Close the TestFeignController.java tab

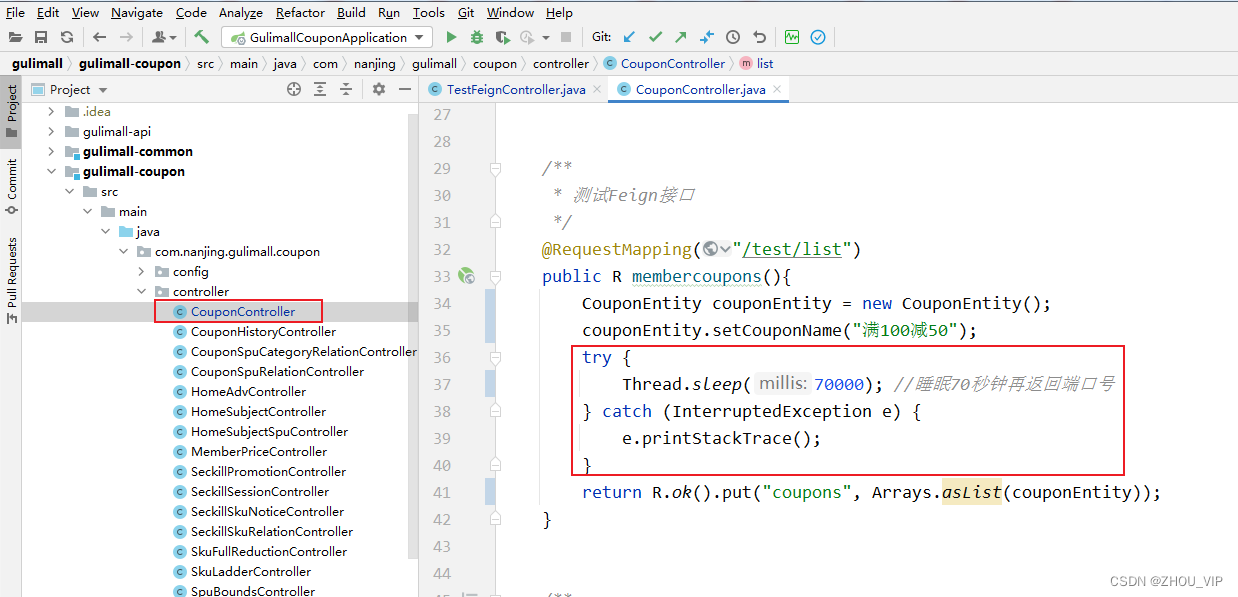point(596,89)
